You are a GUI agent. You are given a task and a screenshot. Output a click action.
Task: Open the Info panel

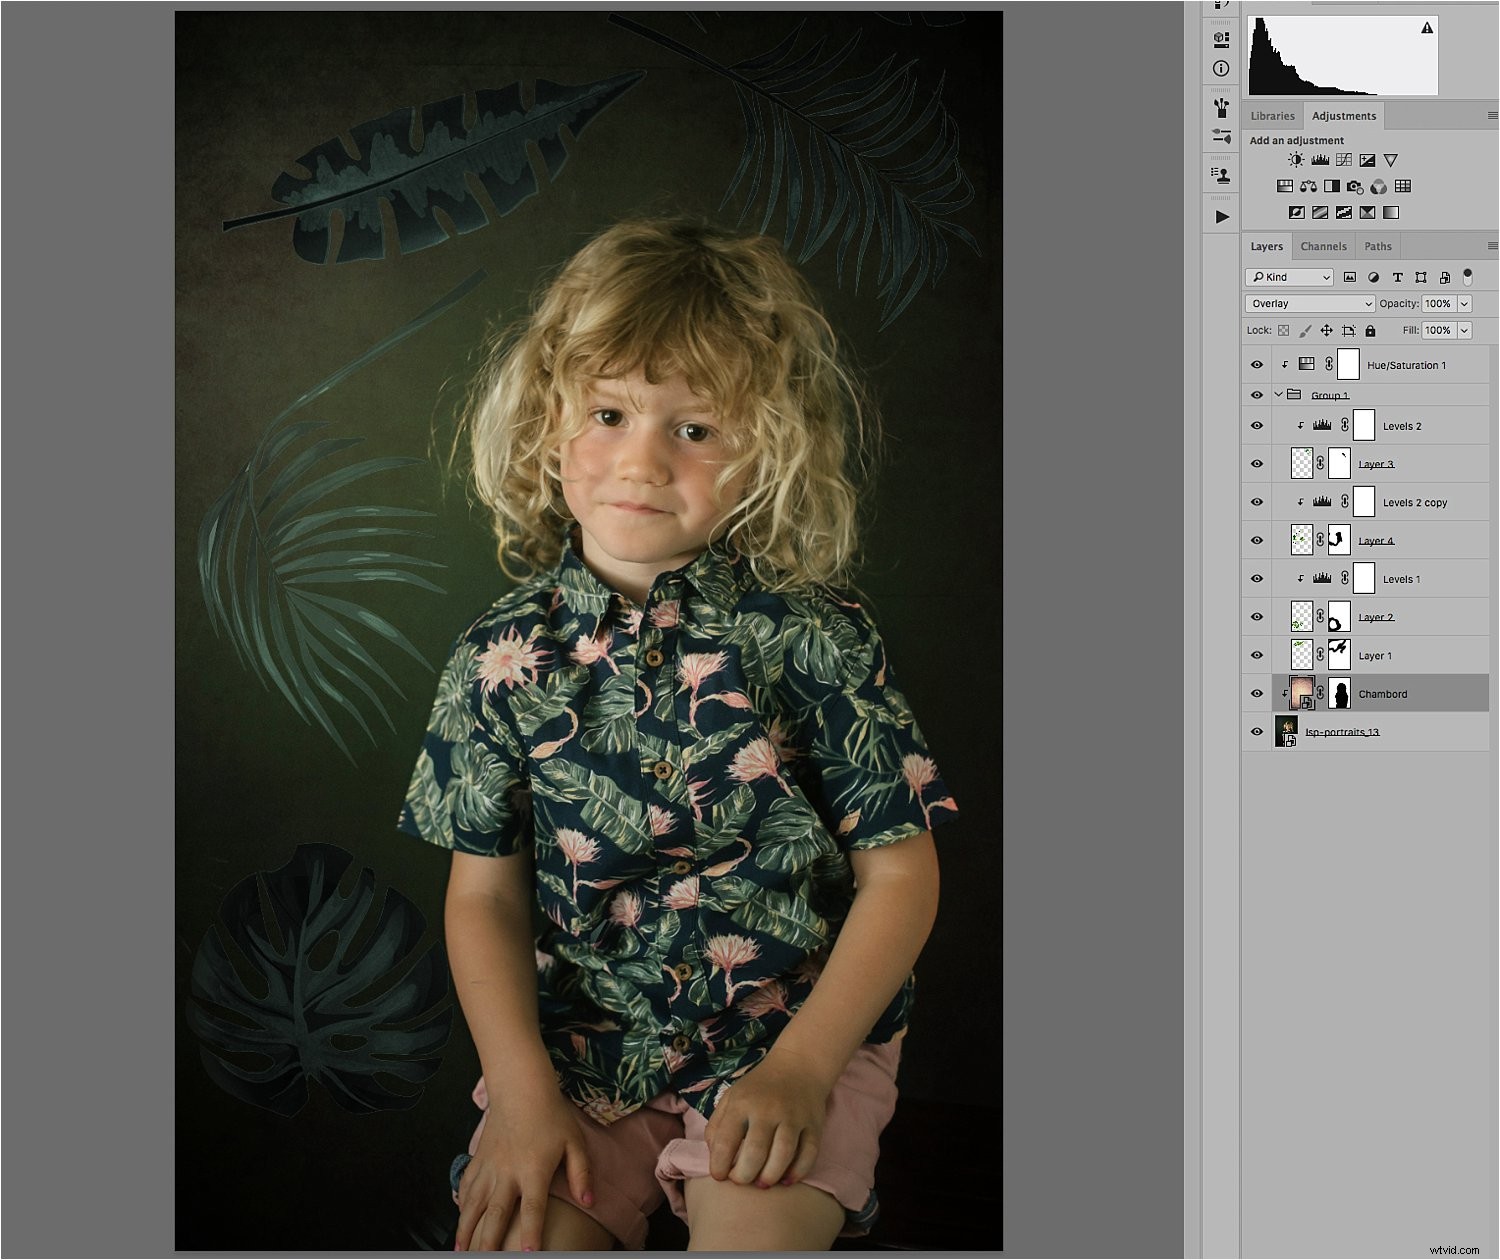click(x=1219, y=68)
